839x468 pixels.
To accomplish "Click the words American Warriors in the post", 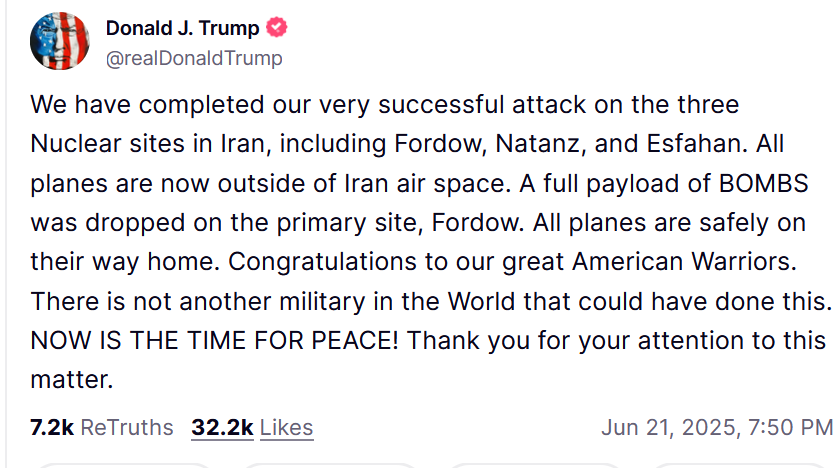I will click(684, 262).
